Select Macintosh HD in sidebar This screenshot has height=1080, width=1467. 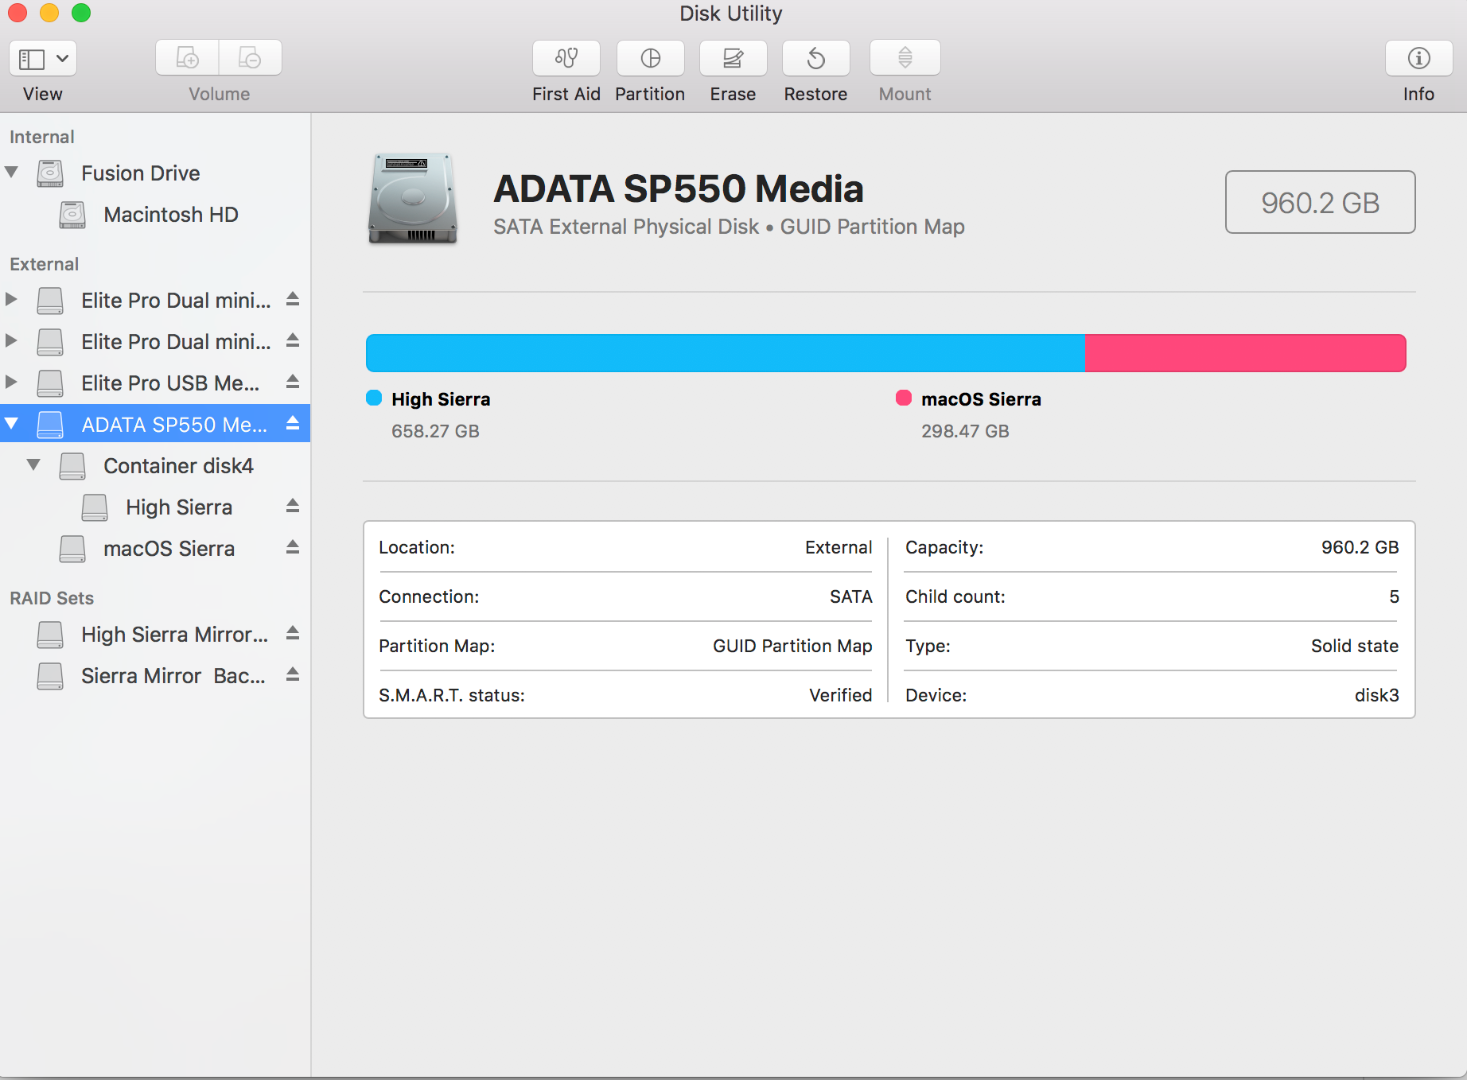[x=170, y=215]
